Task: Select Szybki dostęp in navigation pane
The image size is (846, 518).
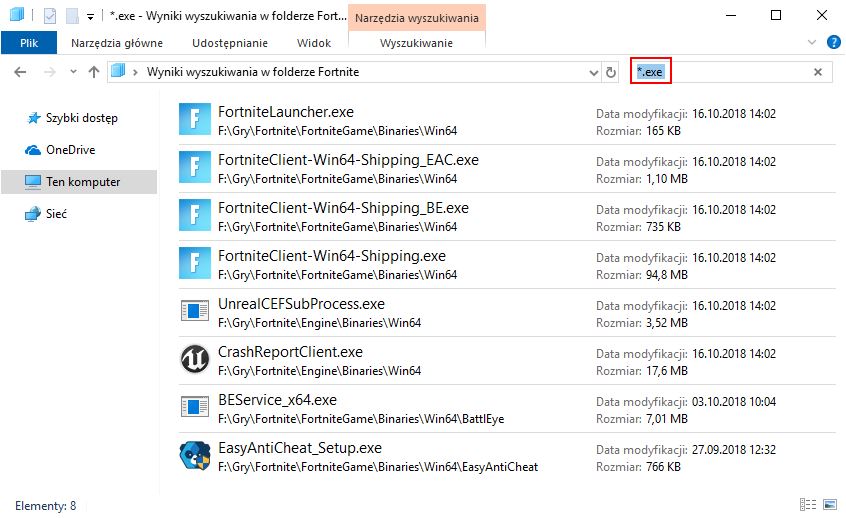Action: coord(81,118)
